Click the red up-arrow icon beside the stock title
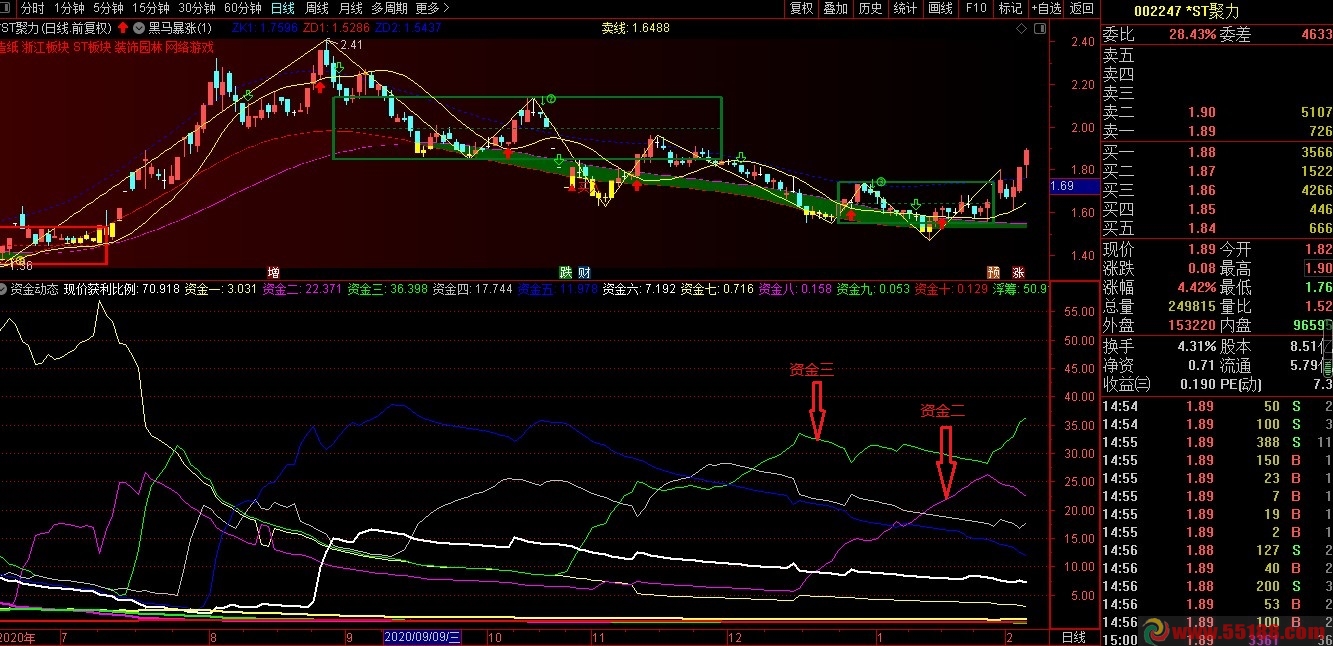Viewport: 1333px width, 646px height. click(122, 28)
